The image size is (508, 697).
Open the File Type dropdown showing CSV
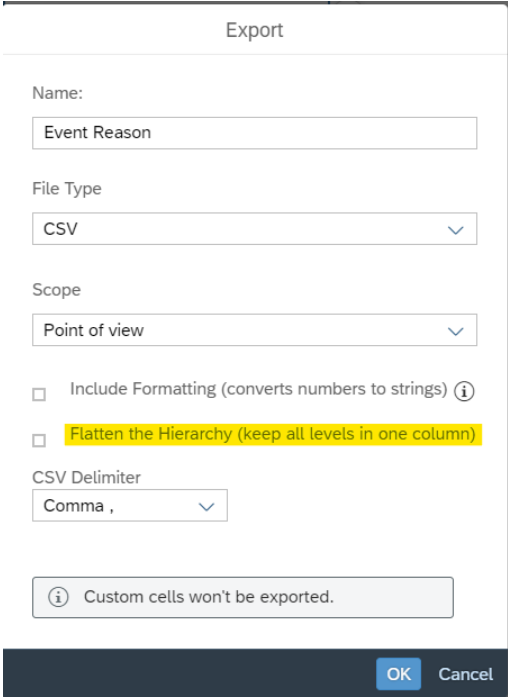255,229
